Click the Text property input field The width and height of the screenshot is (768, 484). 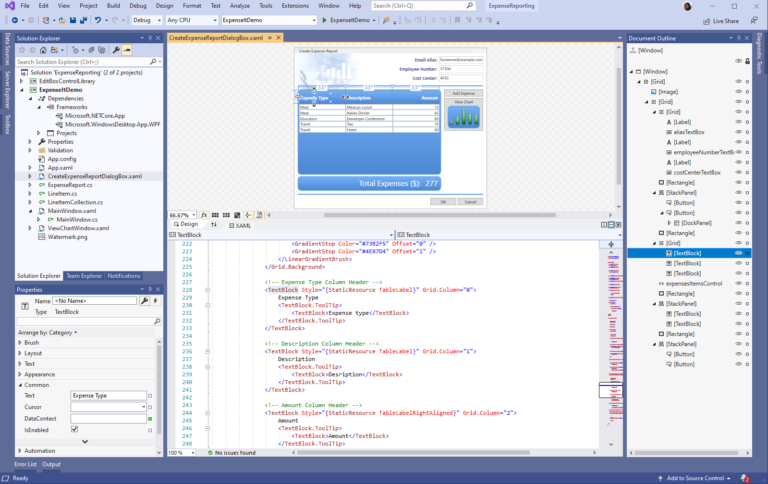(108, 396)
